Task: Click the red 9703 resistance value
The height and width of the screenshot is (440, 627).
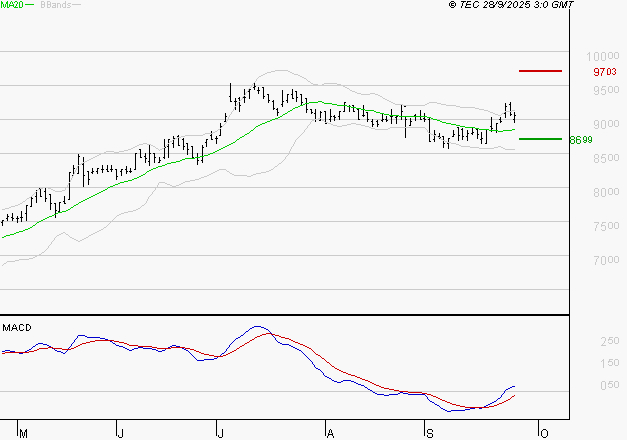Action: (x=605, y=72)
